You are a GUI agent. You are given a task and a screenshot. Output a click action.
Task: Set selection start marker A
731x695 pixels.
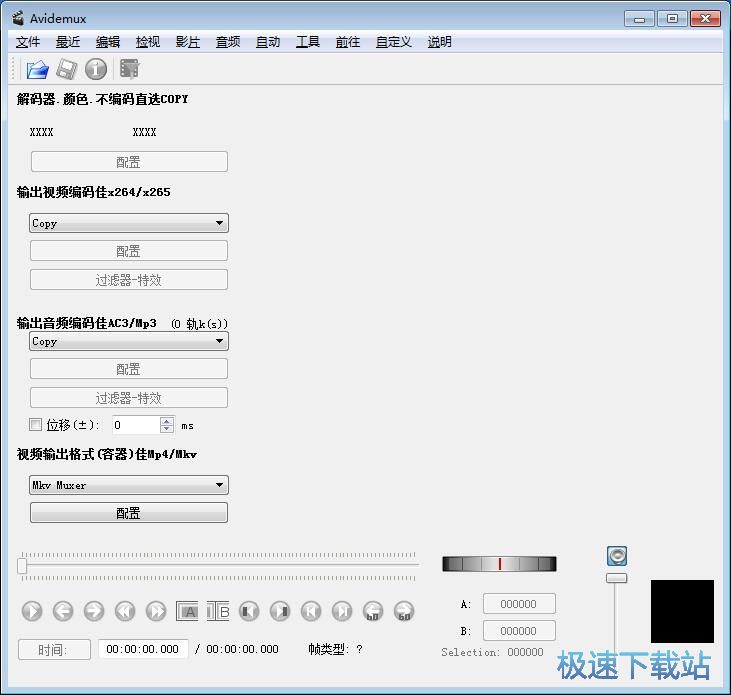[189, 611]
